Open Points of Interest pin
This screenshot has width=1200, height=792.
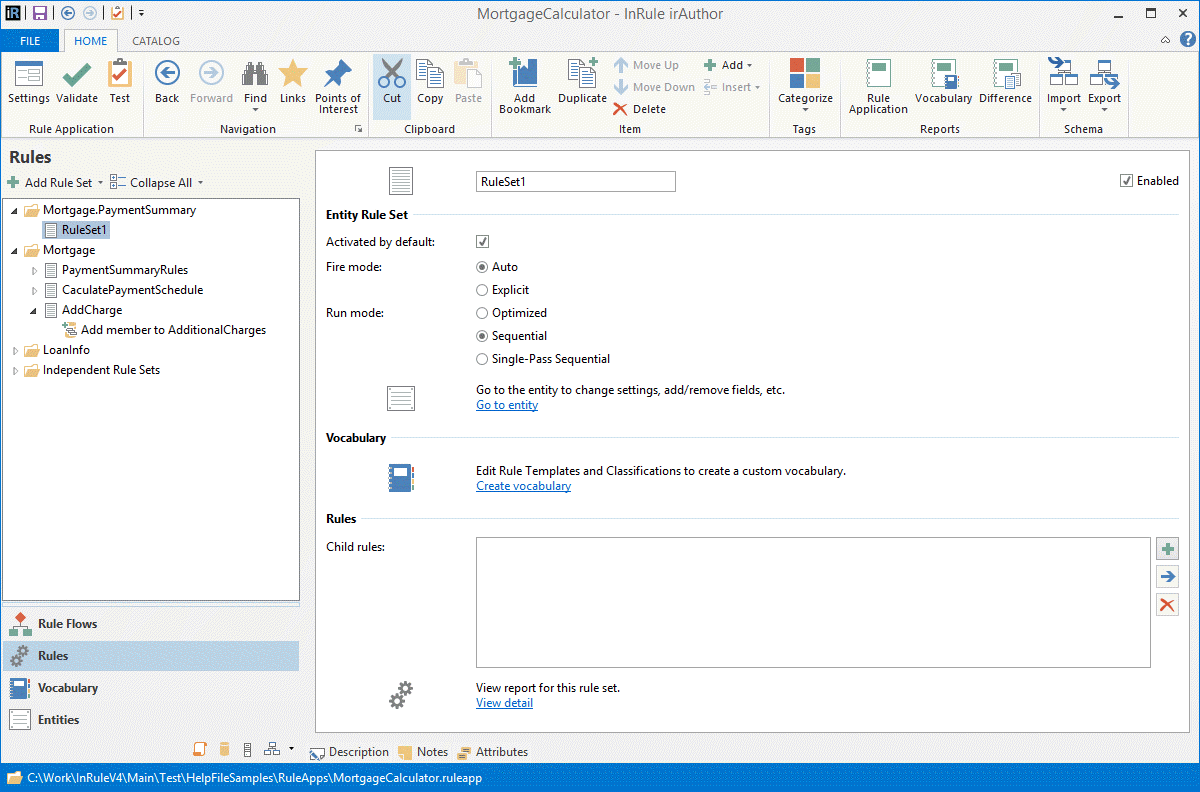[x=338, y=75]
